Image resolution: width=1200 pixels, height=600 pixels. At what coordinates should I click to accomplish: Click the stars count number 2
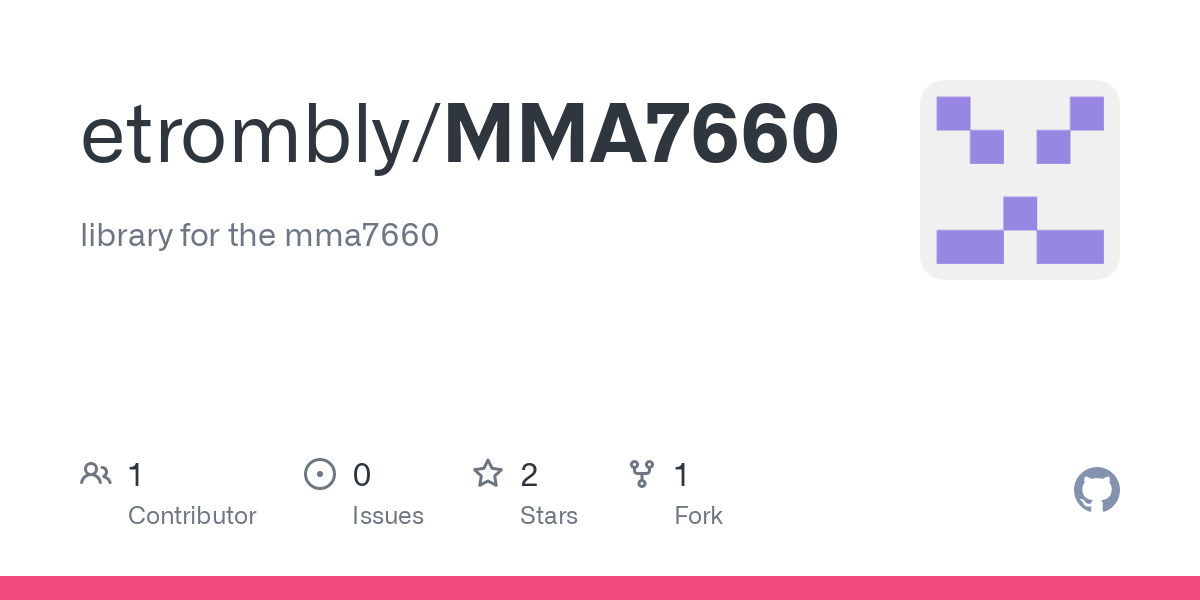coord(529,475)
